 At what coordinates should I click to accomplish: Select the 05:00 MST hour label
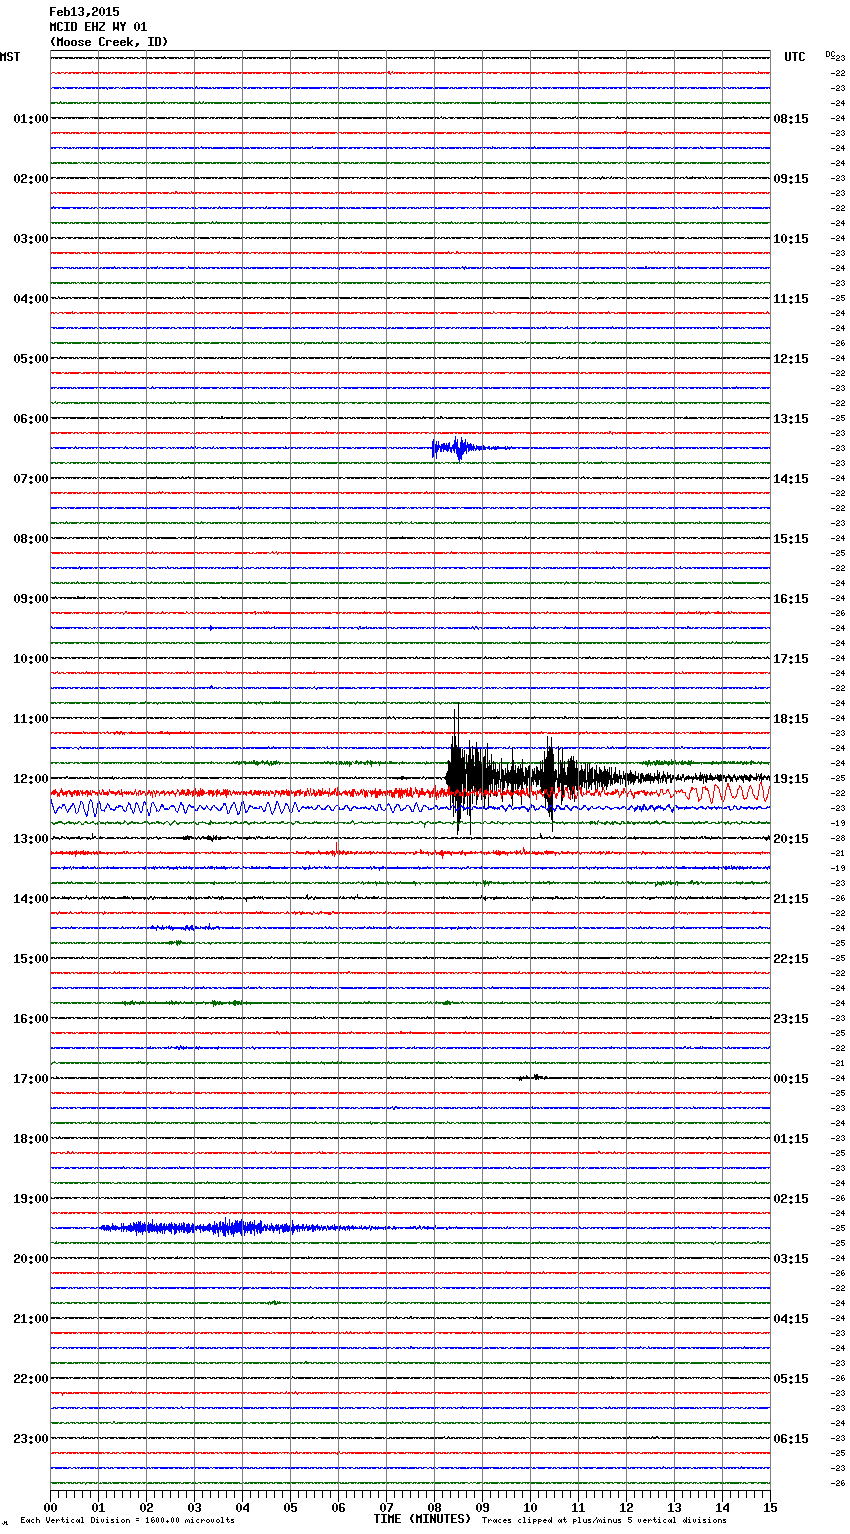pos(31,359)
